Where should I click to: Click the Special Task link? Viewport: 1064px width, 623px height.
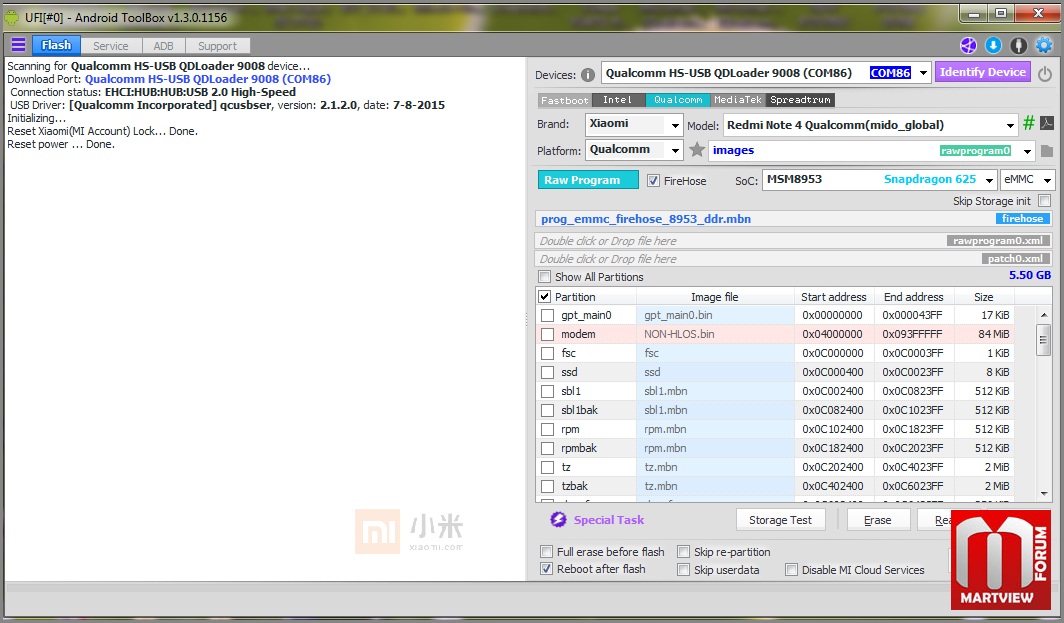(609, 520)
